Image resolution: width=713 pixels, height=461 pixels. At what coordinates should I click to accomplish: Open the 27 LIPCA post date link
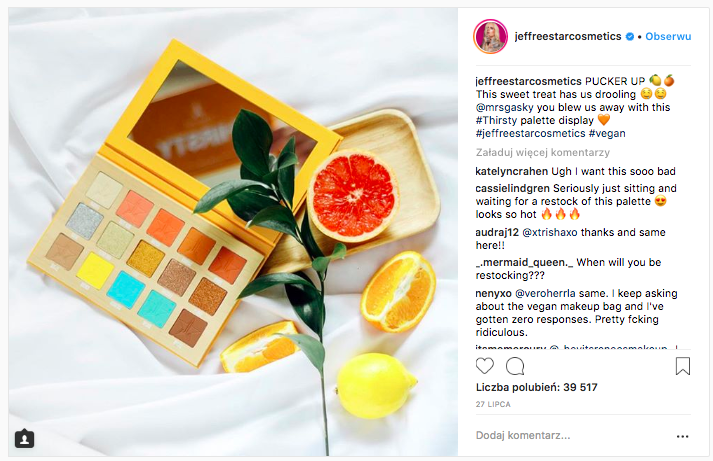tap(493, 404)
